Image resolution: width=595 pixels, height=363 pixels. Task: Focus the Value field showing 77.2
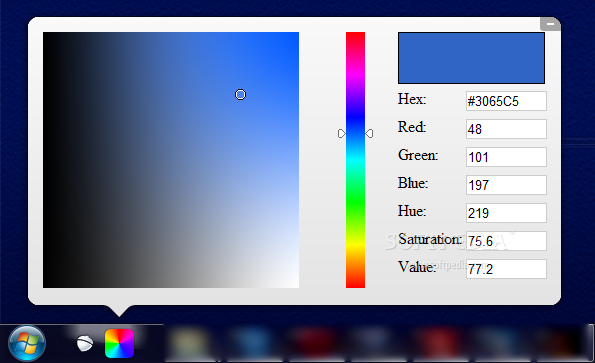pos(506,269)
